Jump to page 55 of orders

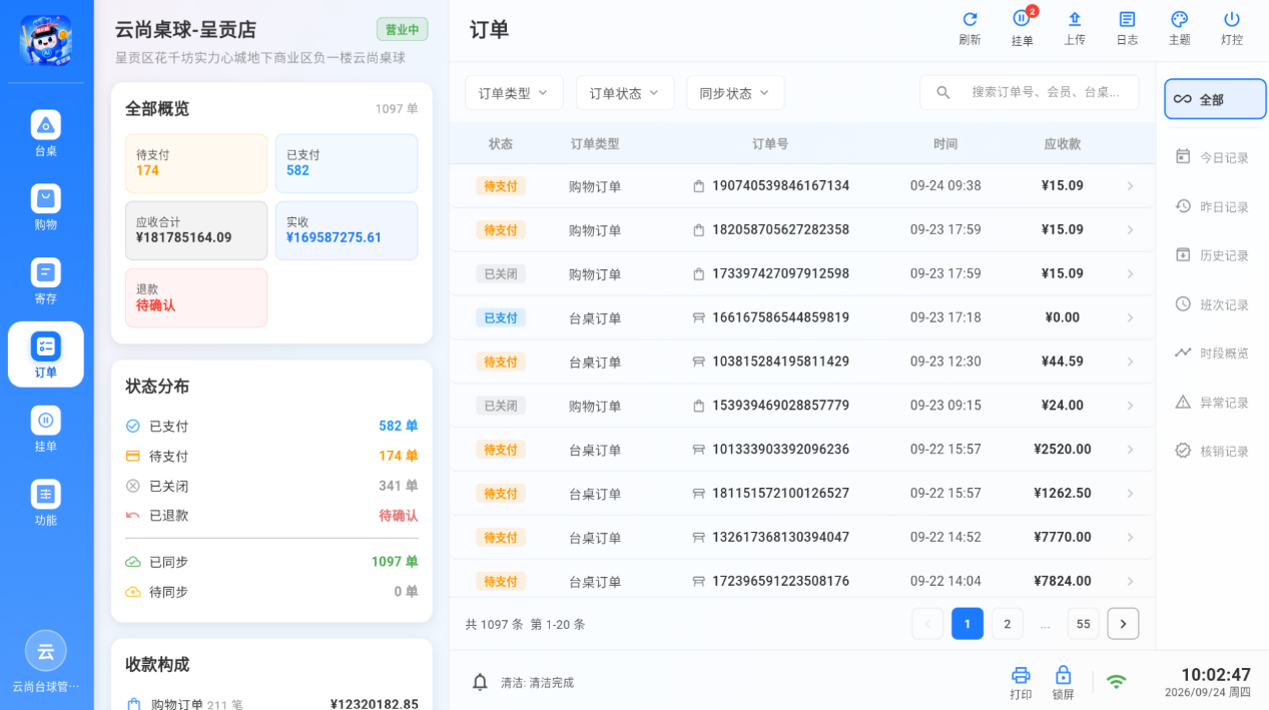click(x=1083, y=624)
